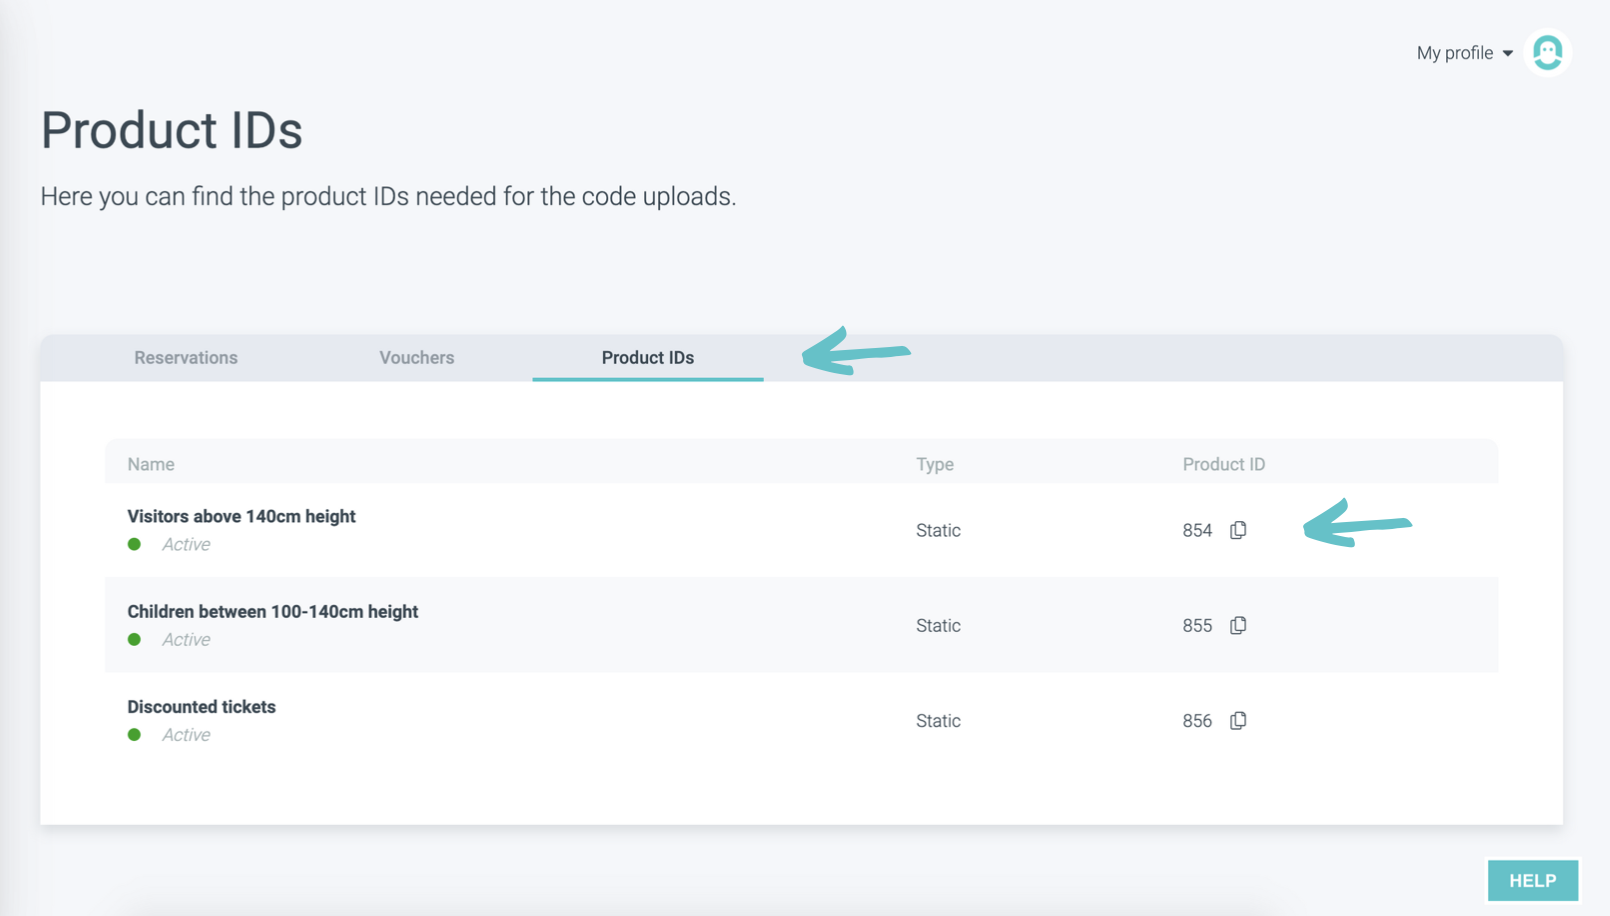Click the profile avatar icon
This screenshot has height=916, width=1610.
tap(1547, 53)
